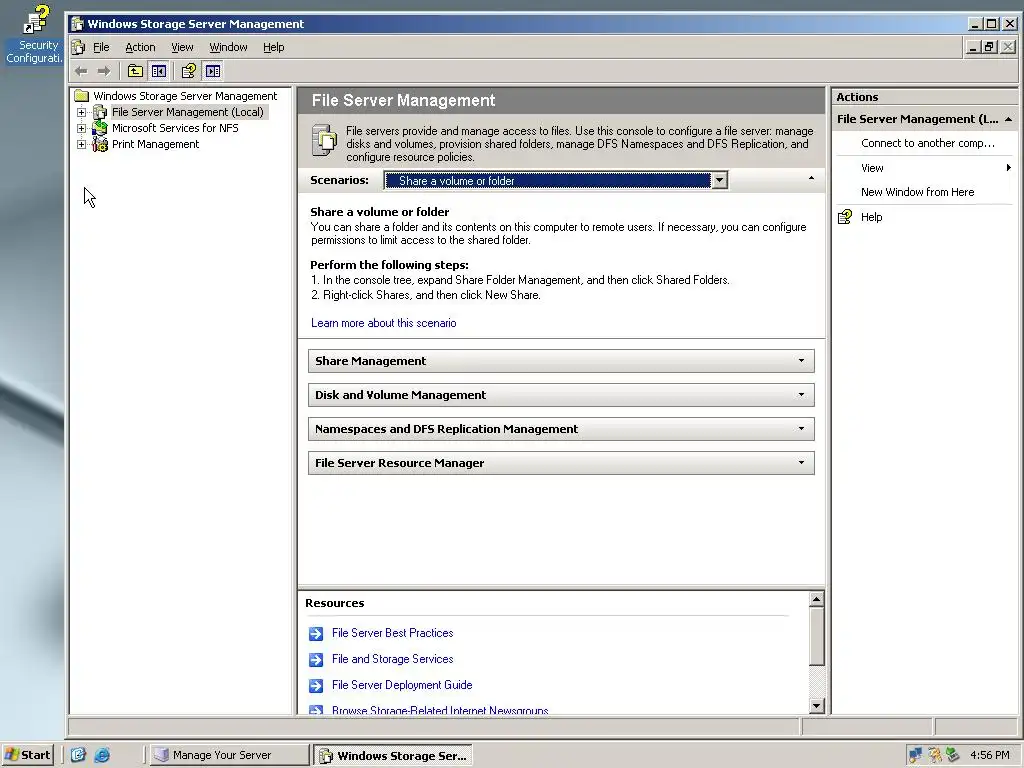The image size is (1024, 768).
Task: Open the Window menu
Action: (228, 47)
